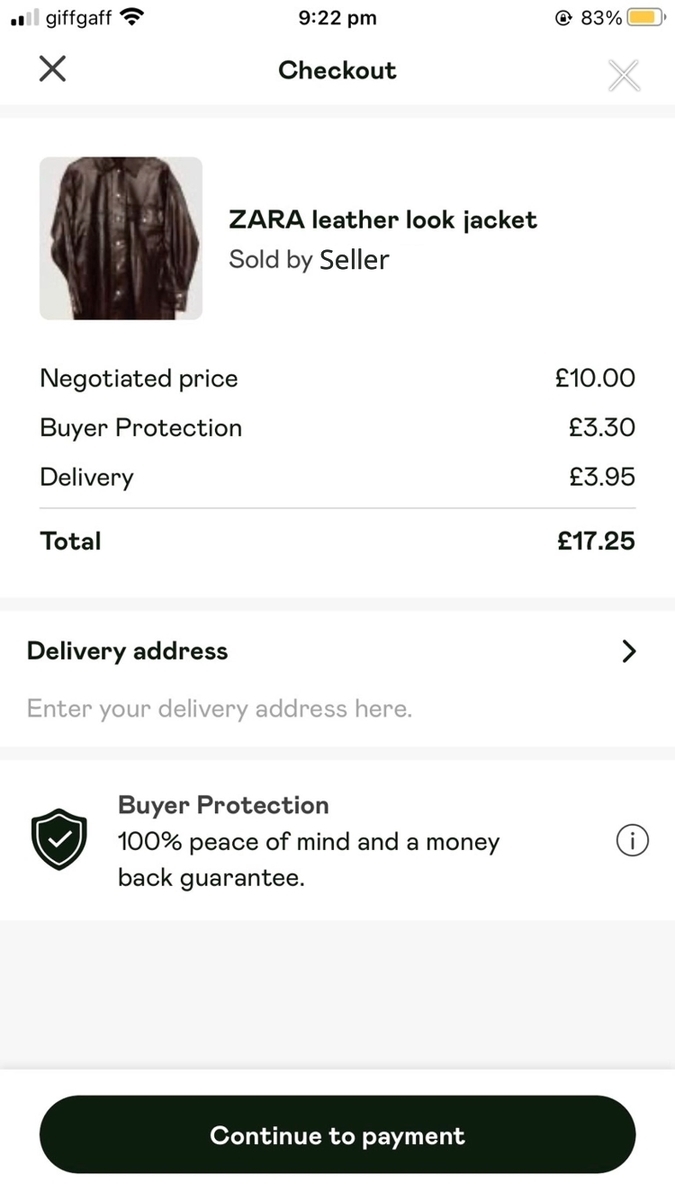Viewport: 675px width, 1200px height.
Task: Tap the £3.95 Delivery fee row
Action: pos(337,477)
